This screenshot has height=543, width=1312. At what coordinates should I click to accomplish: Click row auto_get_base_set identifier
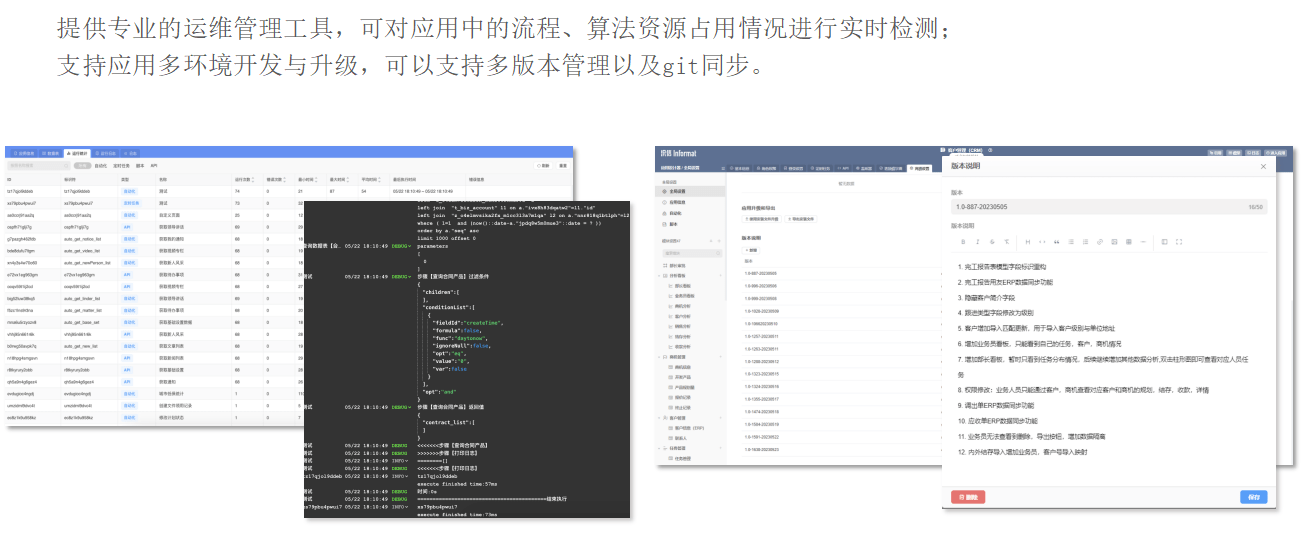point(81,322)
